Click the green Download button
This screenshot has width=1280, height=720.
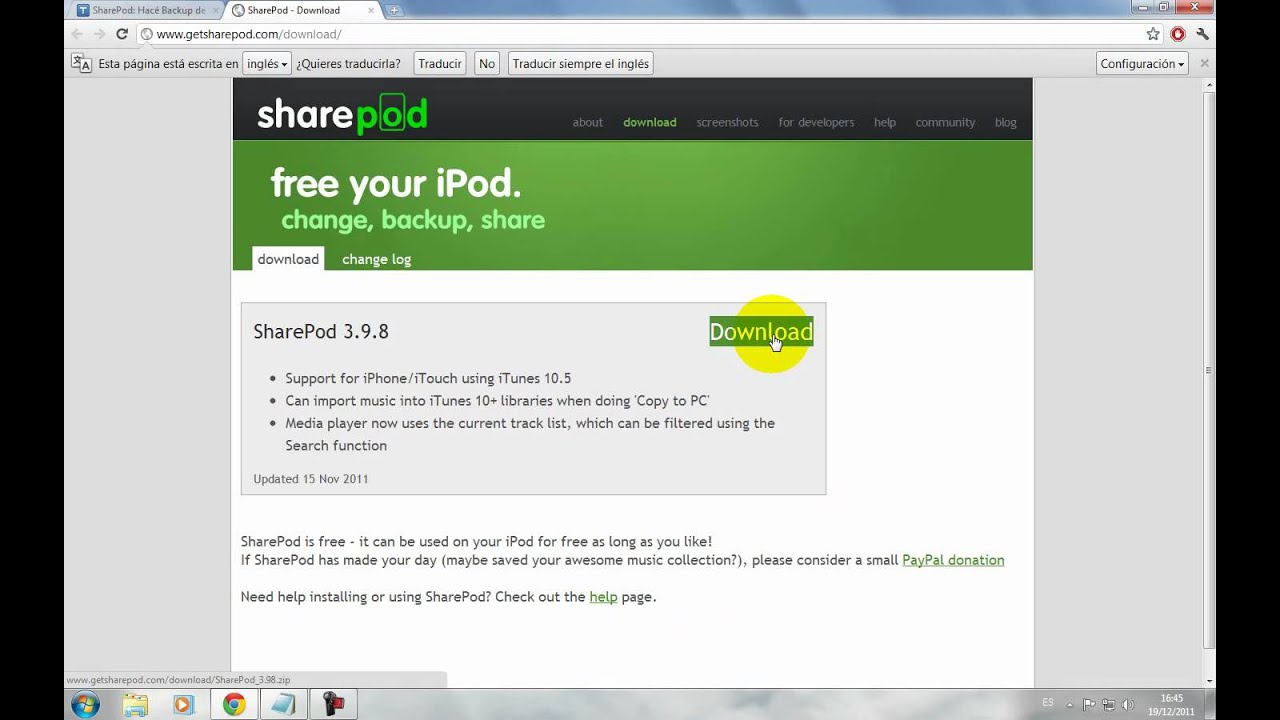coord(761,332)
